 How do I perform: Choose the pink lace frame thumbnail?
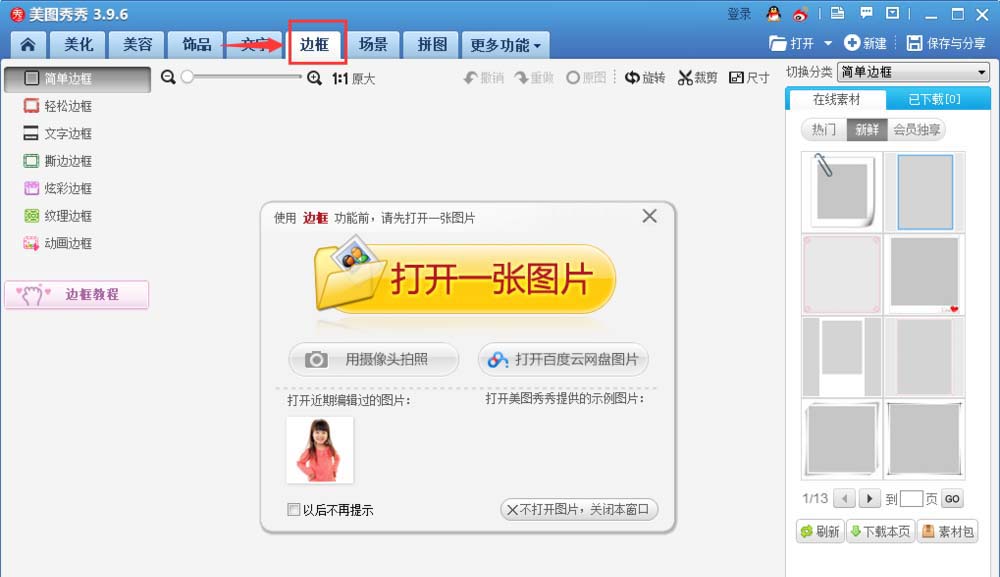click(842, 274)
